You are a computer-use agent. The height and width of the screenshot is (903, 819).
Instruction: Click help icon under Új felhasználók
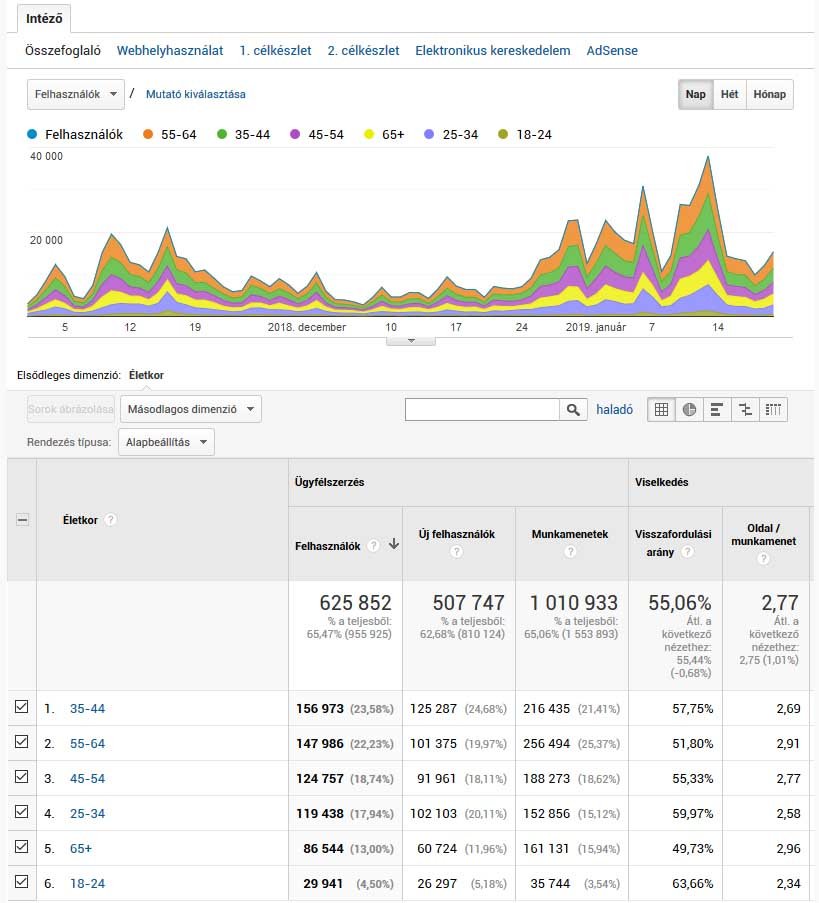(x=456, y=552)
